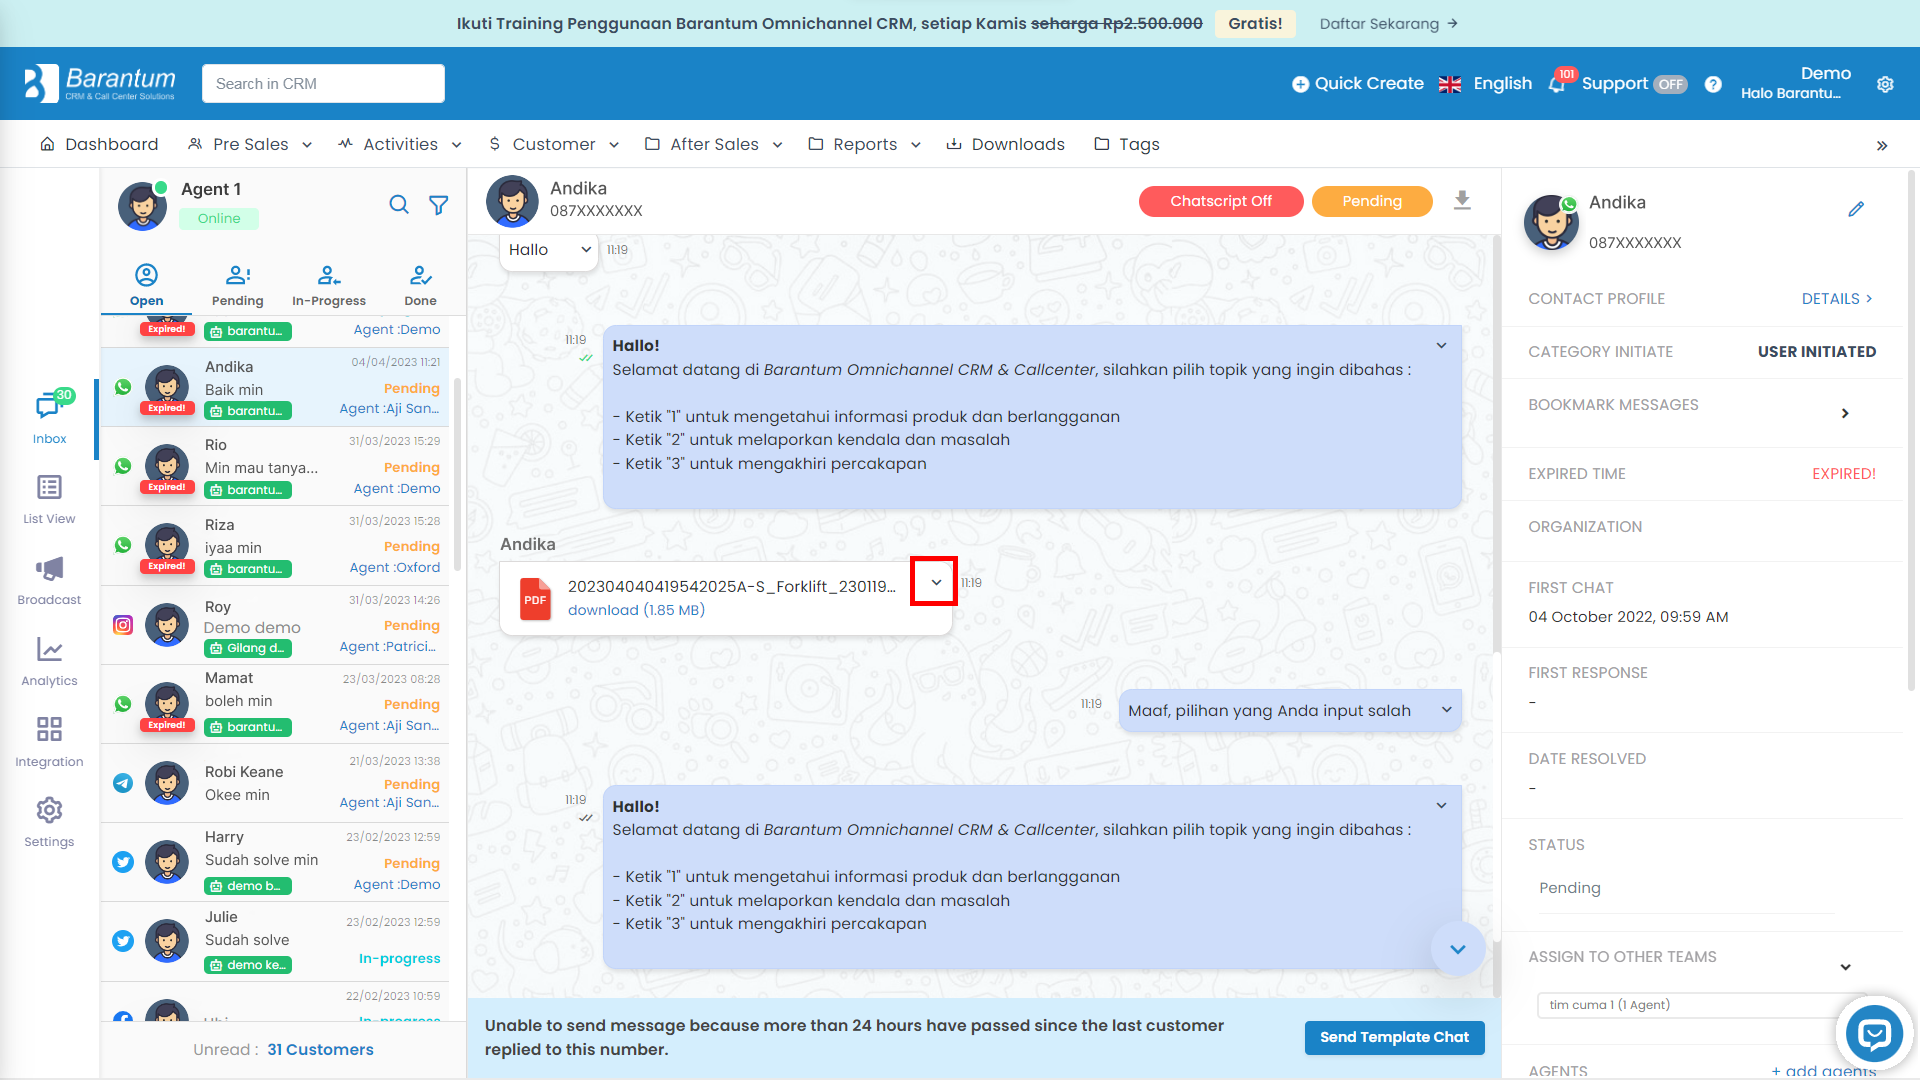This screenshot has width=1920, height=1080.
Task: Open the top-right account gear icon
Action: coord(1885,84)
